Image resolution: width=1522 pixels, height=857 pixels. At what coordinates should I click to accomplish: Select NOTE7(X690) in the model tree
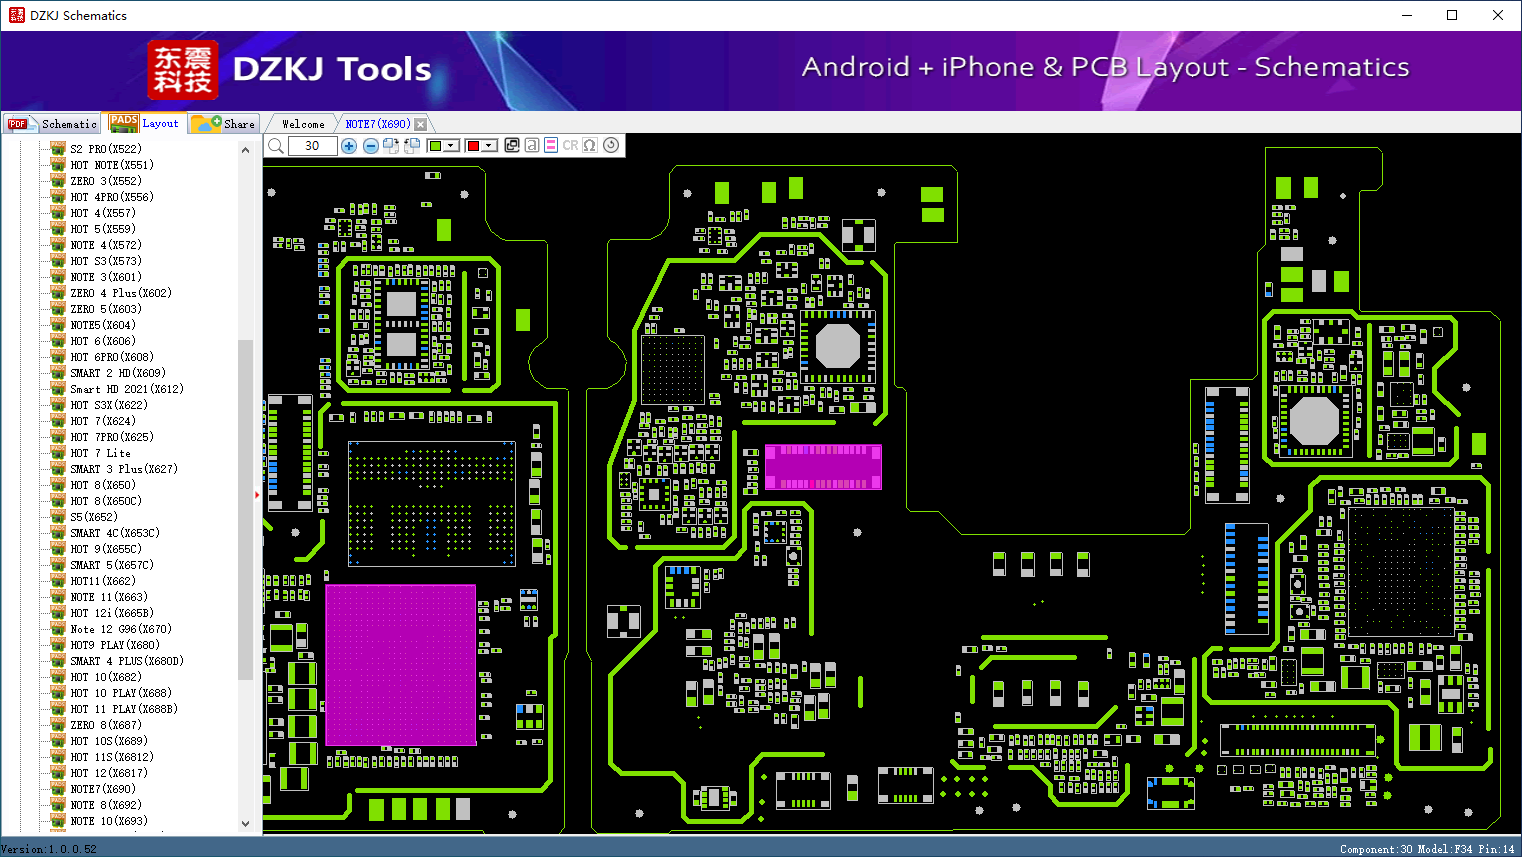(103, 789)
